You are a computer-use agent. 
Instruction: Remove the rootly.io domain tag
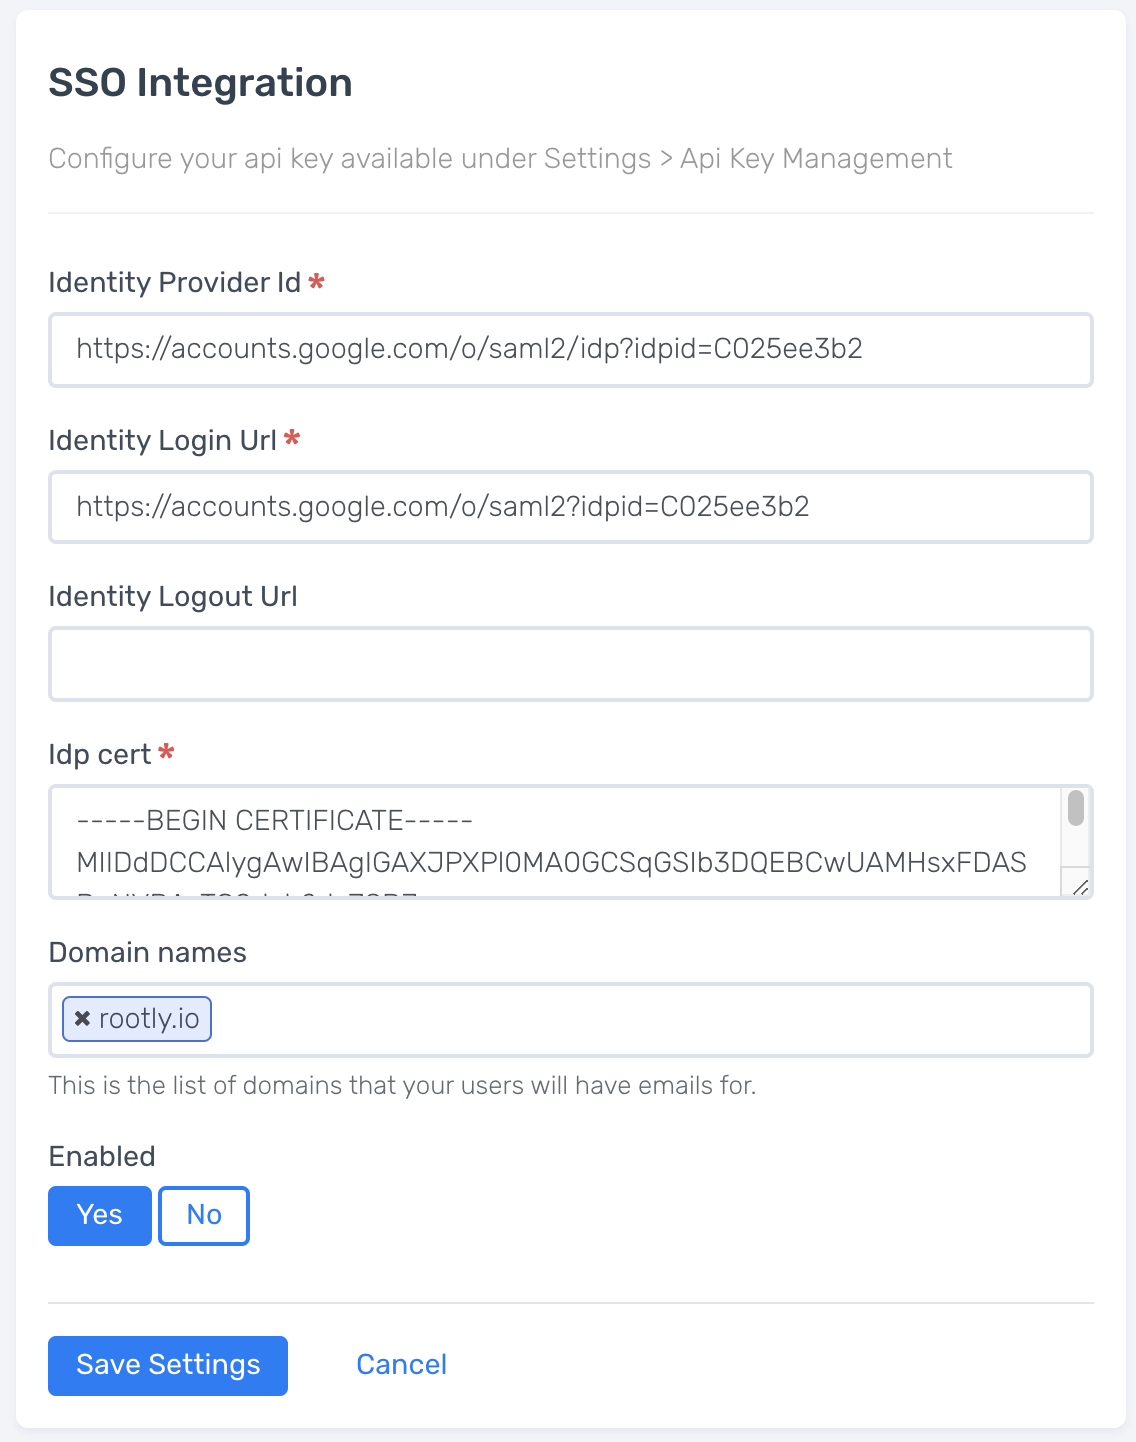(83, 1019)
